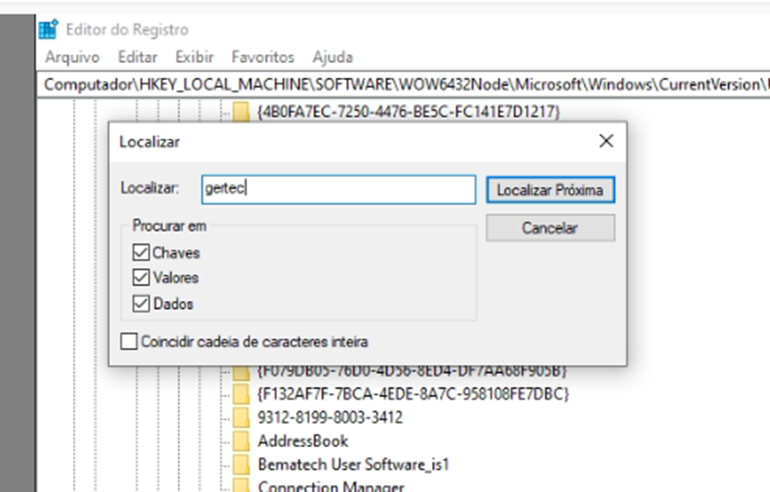
Task: Click the folder icon of {4B0FA7EC-7250-4476-BE5C-FC141E7D1217}
Action: pyautogui.click(x=241, y=111)
